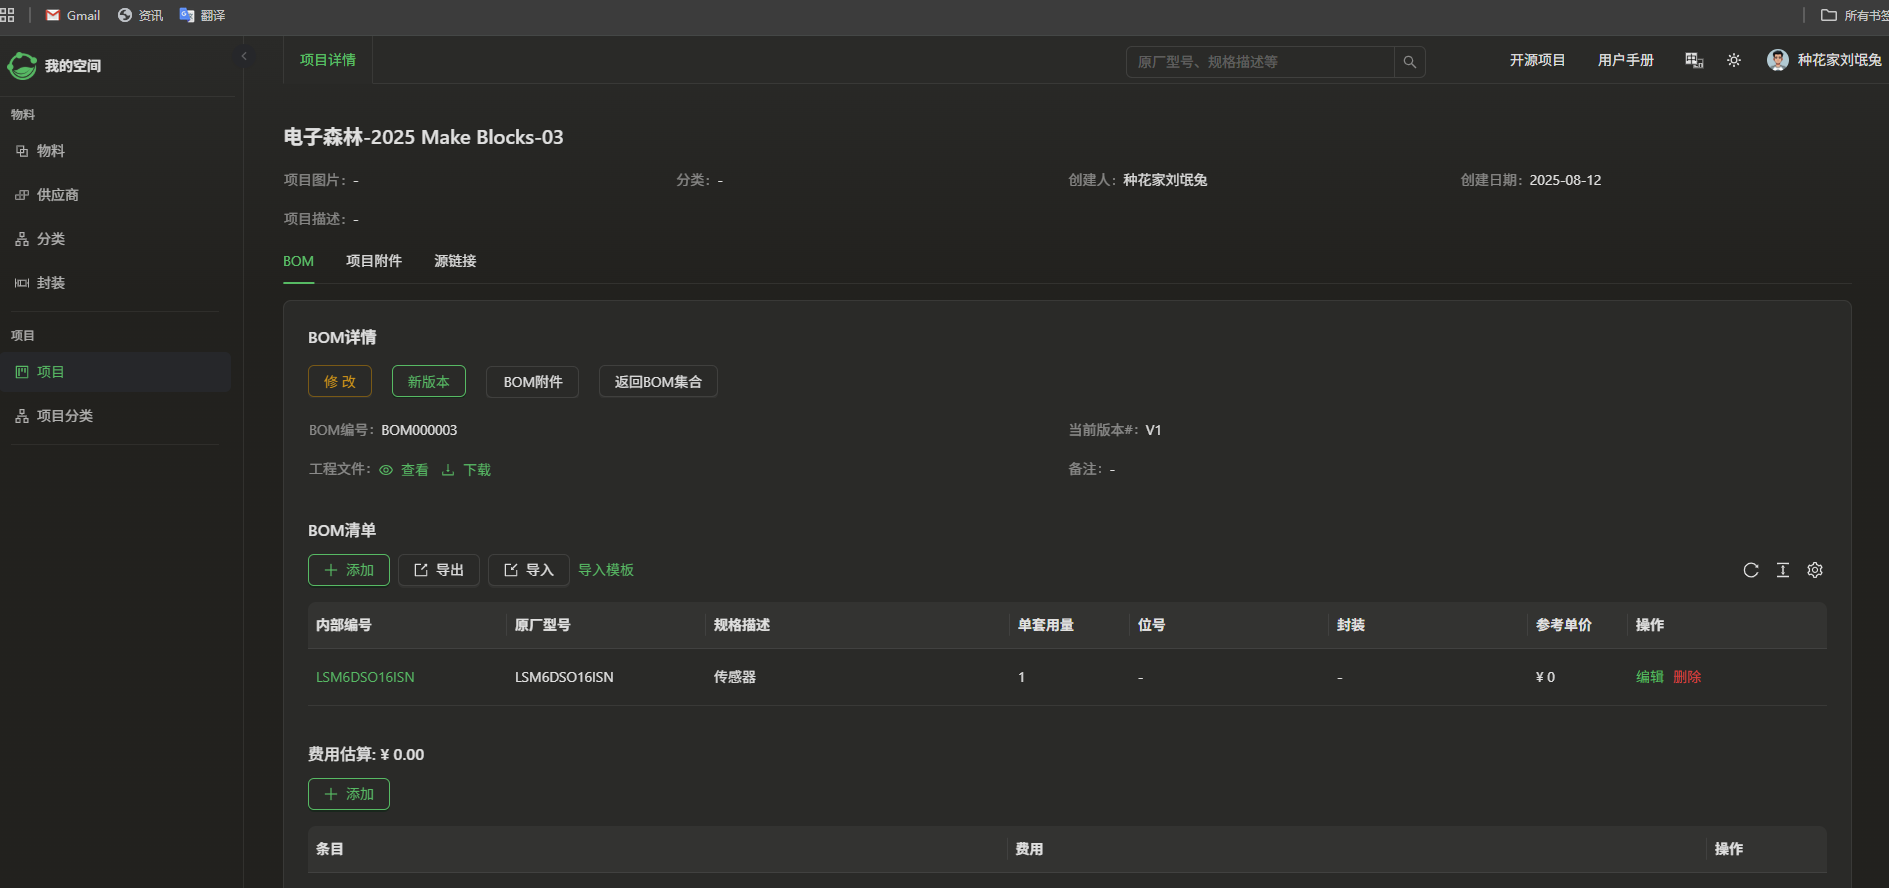Open table column settings gear
The height and width of the screenshot is (888, 1889).
(x=1815, y=570)
